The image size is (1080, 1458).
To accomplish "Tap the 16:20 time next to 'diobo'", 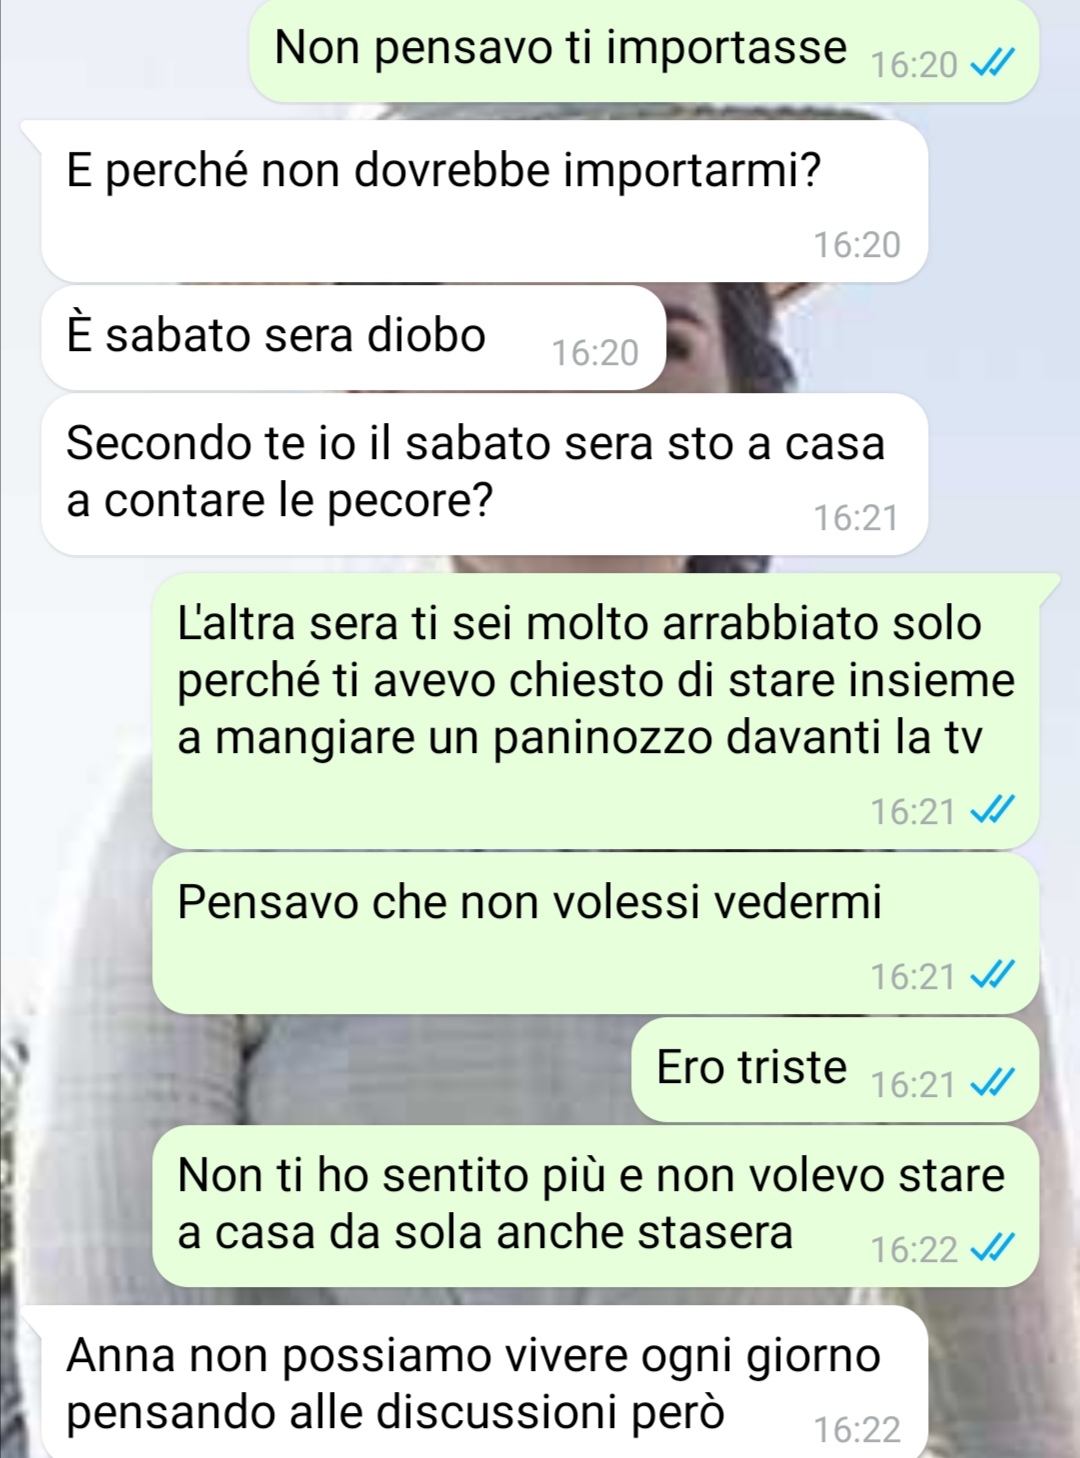I will click(595, 353).
